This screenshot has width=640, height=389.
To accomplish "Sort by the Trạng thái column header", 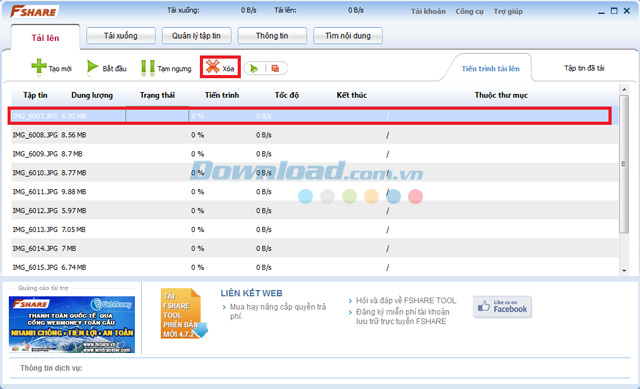I will point(157,95).
